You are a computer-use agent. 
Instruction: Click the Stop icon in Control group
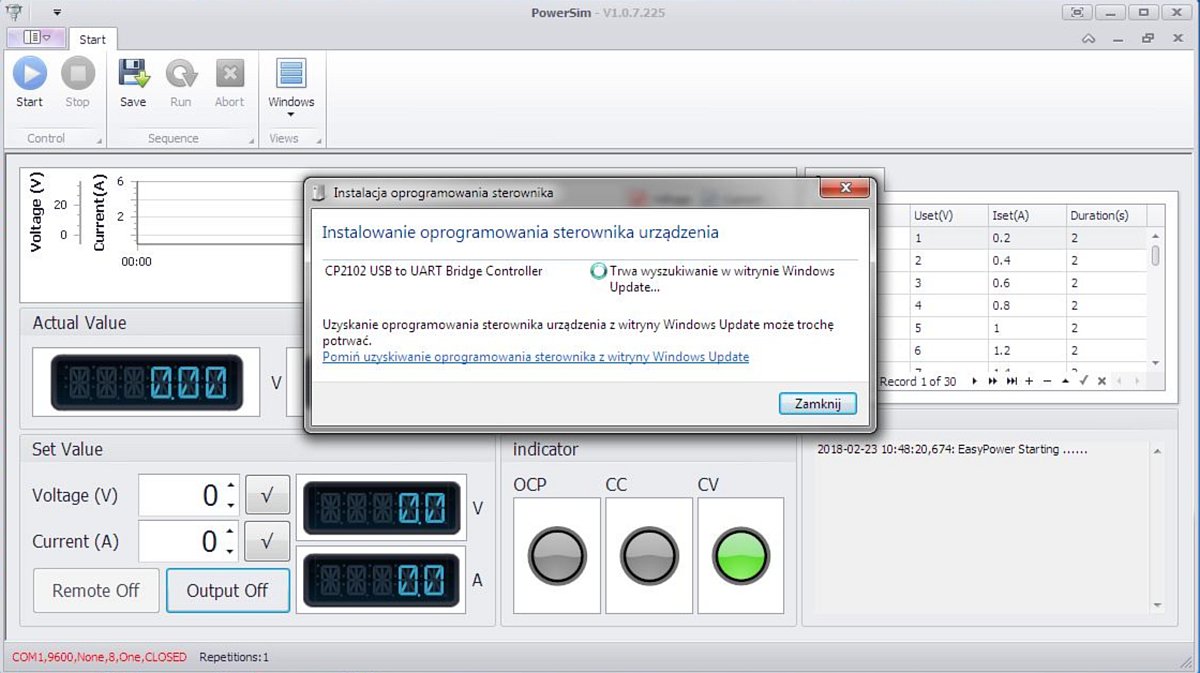click(77, 73)
